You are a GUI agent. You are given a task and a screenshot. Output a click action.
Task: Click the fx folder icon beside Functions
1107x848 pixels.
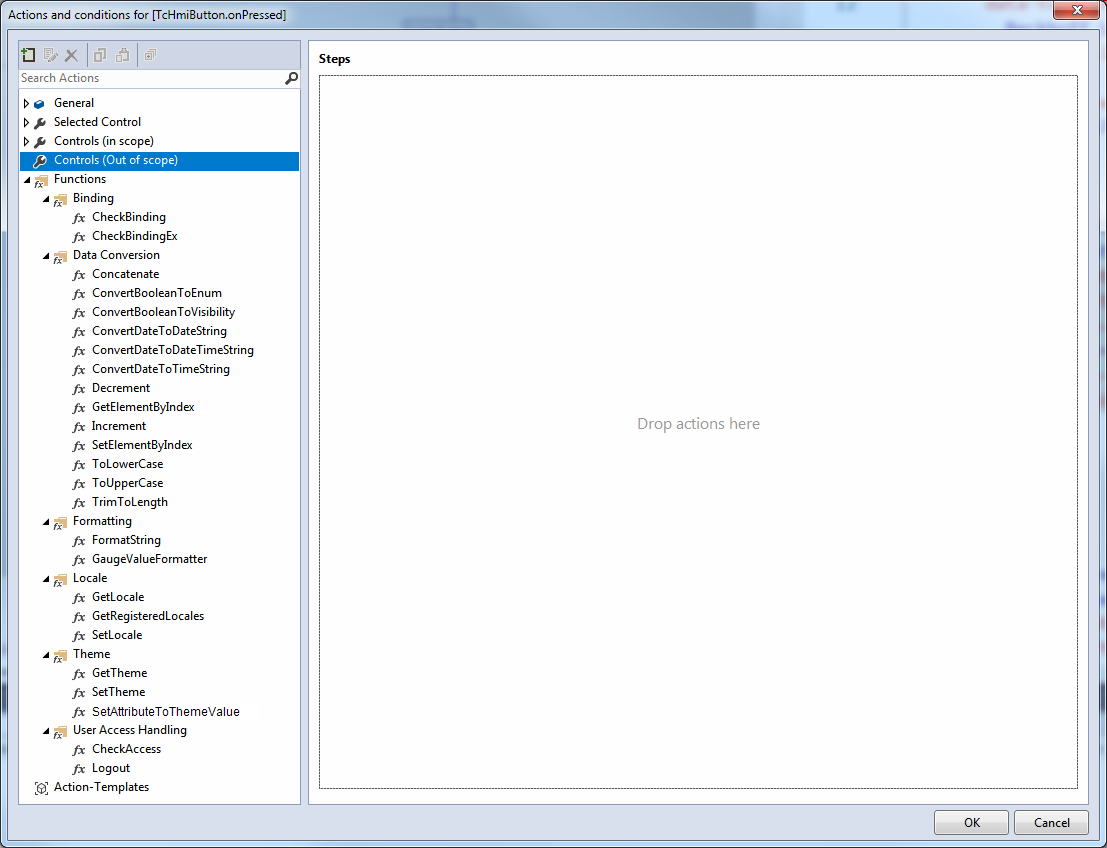[x=41, y=181]
